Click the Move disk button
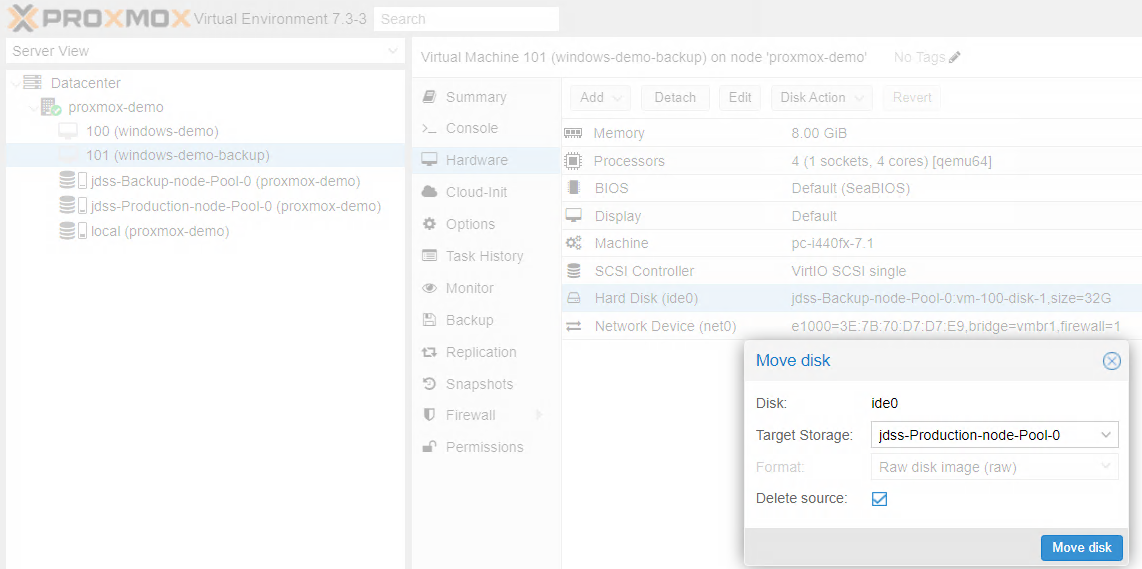Image resolution: width=1142 pixels, height=569 pixels. [x=1082, y=548]
